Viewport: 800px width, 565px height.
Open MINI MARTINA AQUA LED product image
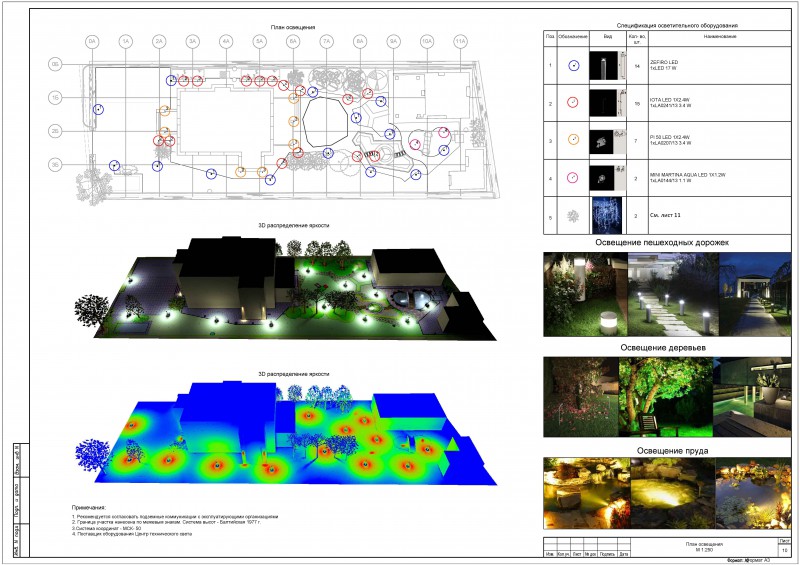(x=608, y=178)
